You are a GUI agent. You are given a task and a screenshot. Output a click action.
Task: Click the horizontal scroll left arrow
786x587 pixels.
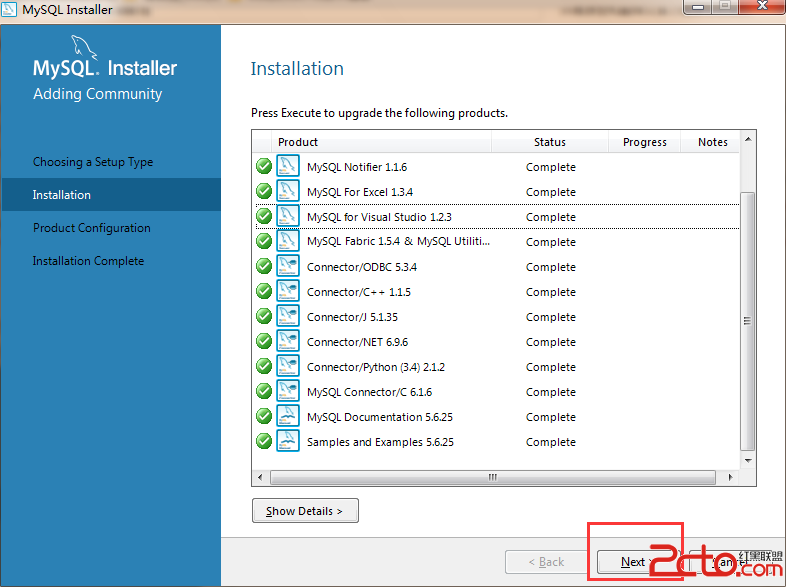coord(260,477)
